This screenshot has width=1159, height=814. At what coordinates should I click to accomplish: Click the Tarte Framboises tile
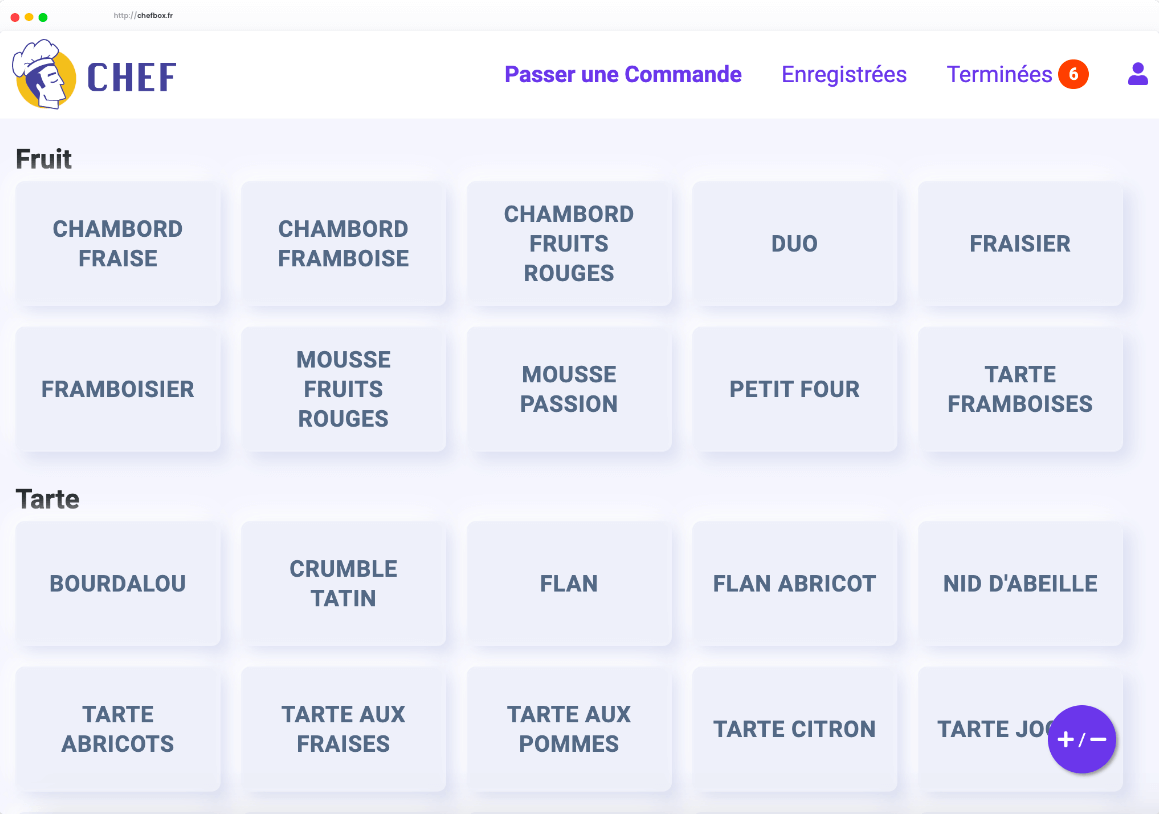click(x=1020, y=389)
